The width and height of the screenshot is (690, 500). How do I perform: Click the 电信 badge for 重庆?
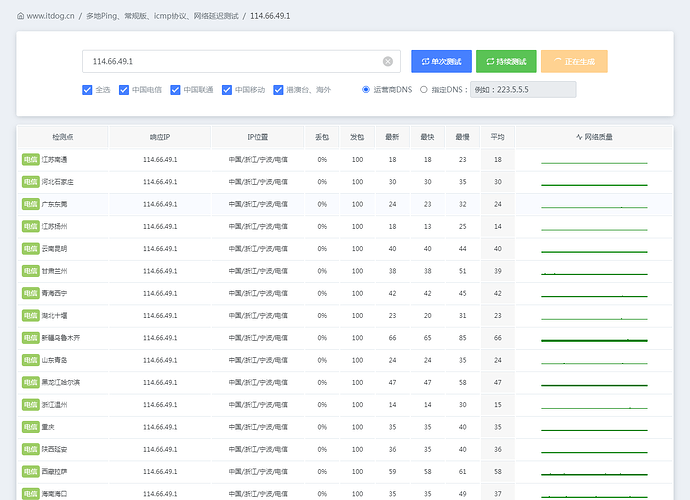coord(30,427)
